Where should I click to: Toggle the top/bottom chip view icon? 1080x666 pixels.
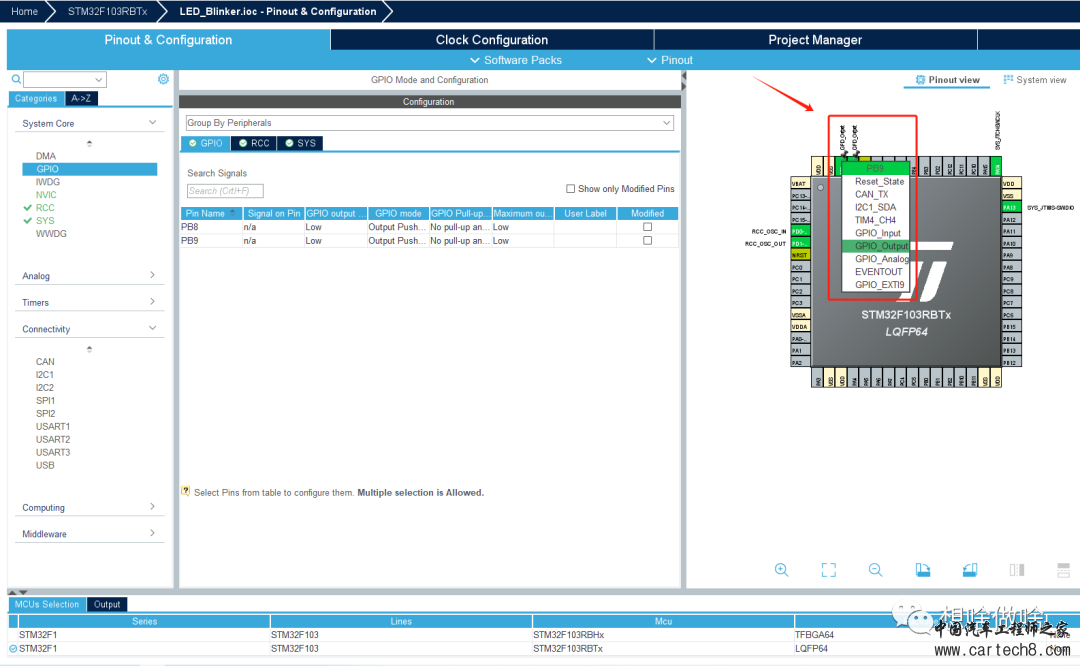point(1017,570)
